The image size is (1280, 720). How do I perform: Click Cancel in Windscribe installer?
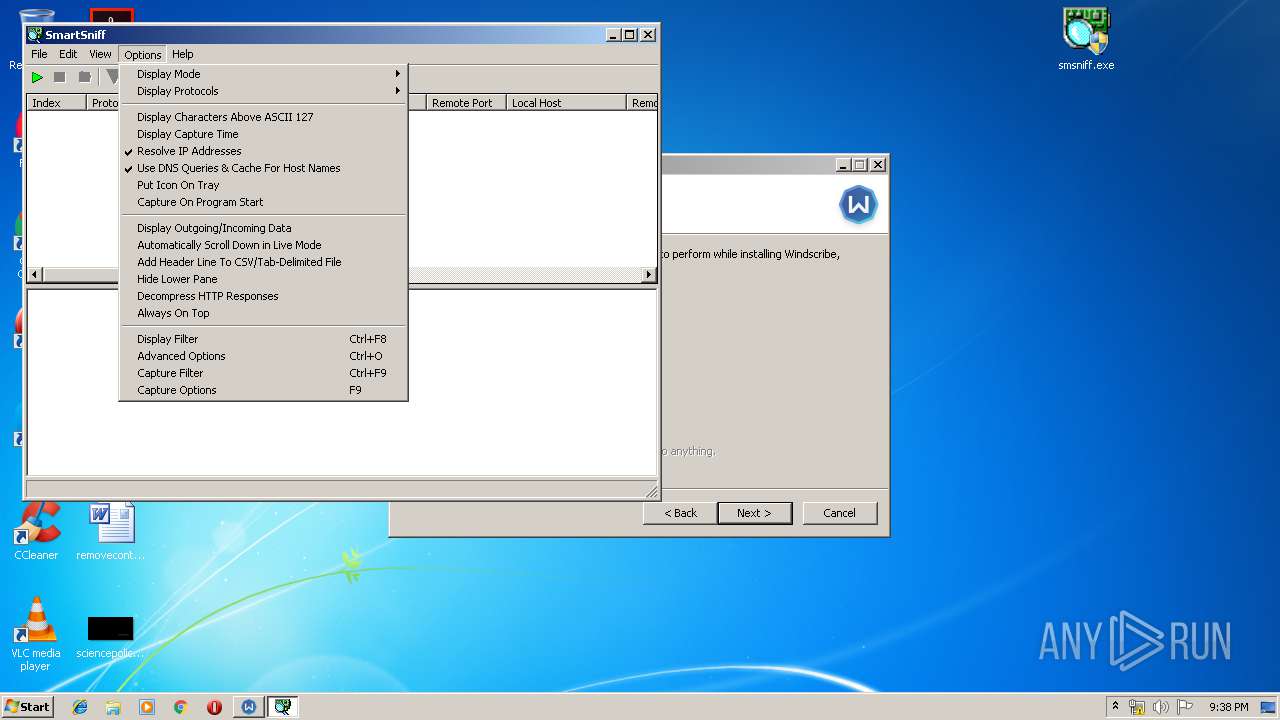839,513
